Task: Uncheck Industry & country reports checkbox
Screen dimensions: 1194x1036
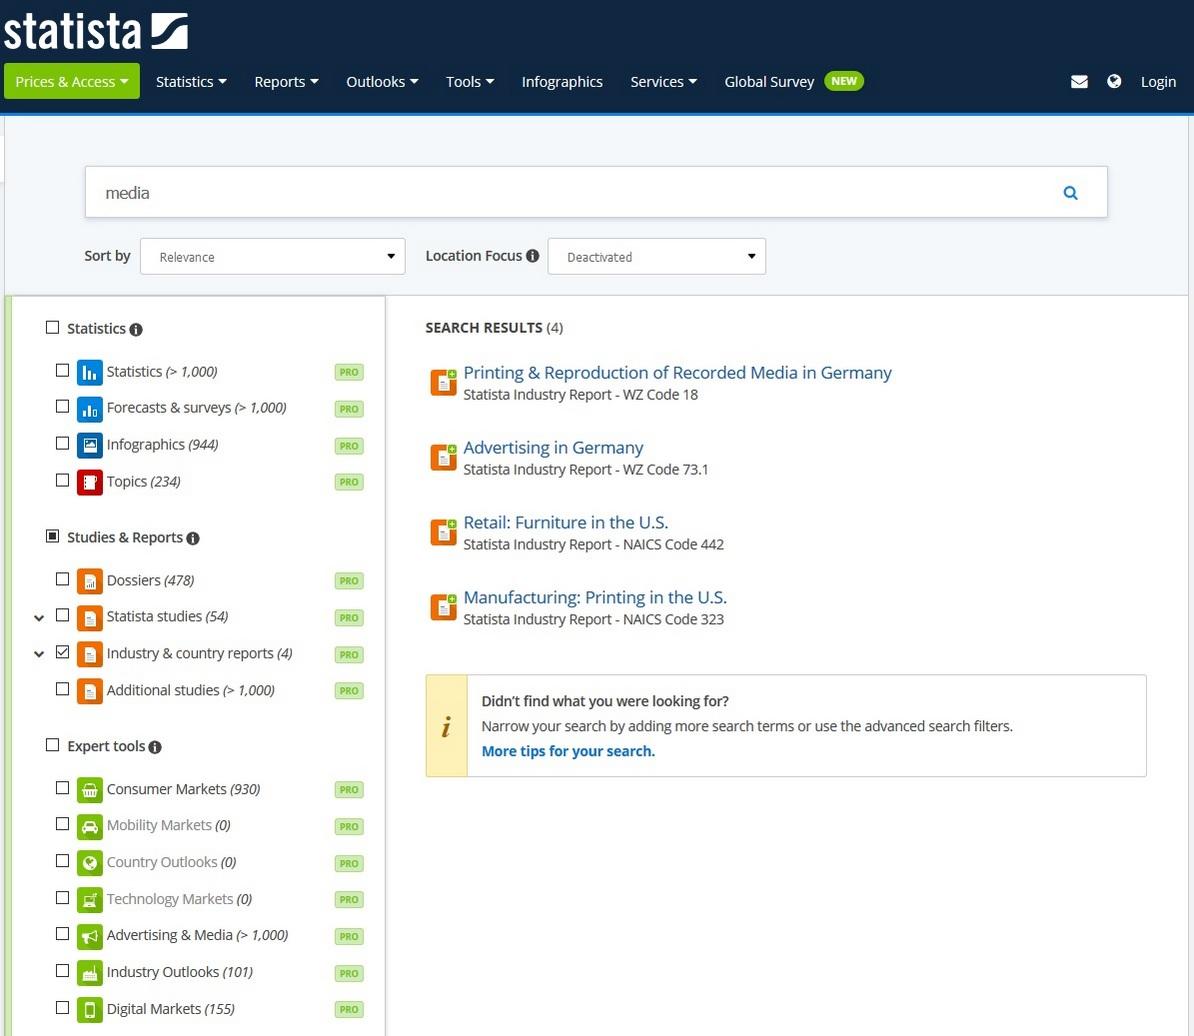Action: click(62, 652)
